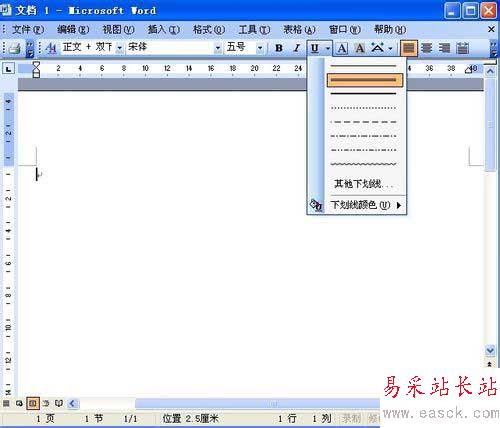Open the Styles and Formatting icon
The height and width of the screenshot is (428, 500).
point(51,48)
